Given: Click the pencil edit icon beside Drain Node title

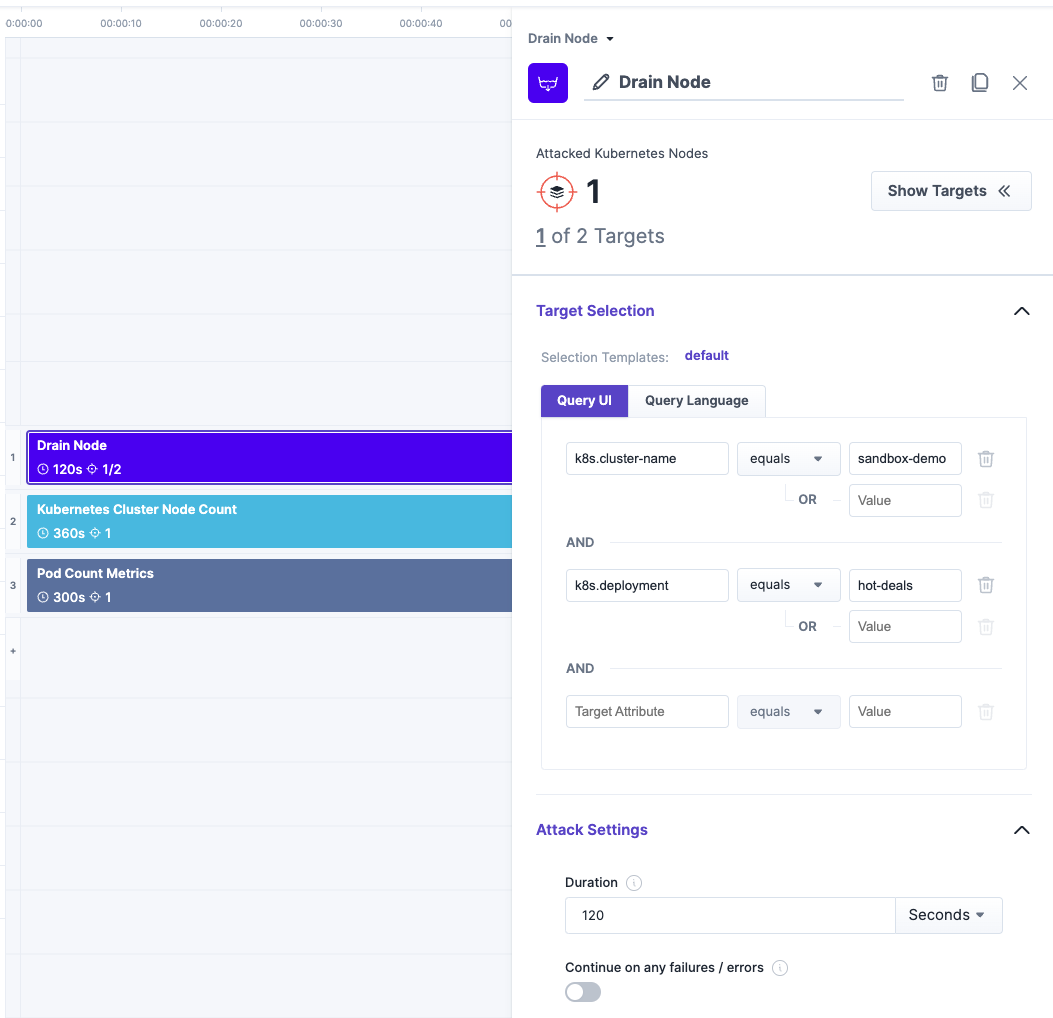Looking at the screenshot, I should tap(600, 82).
